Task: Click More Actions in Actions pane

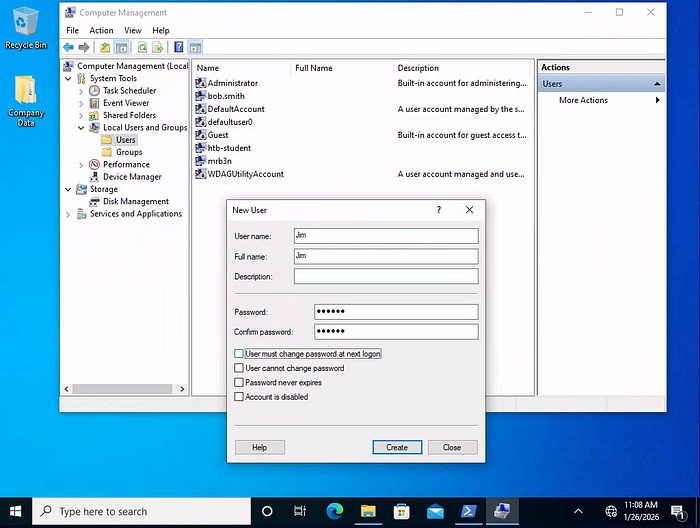Action: pyautogui.click(x=583, y=100)
